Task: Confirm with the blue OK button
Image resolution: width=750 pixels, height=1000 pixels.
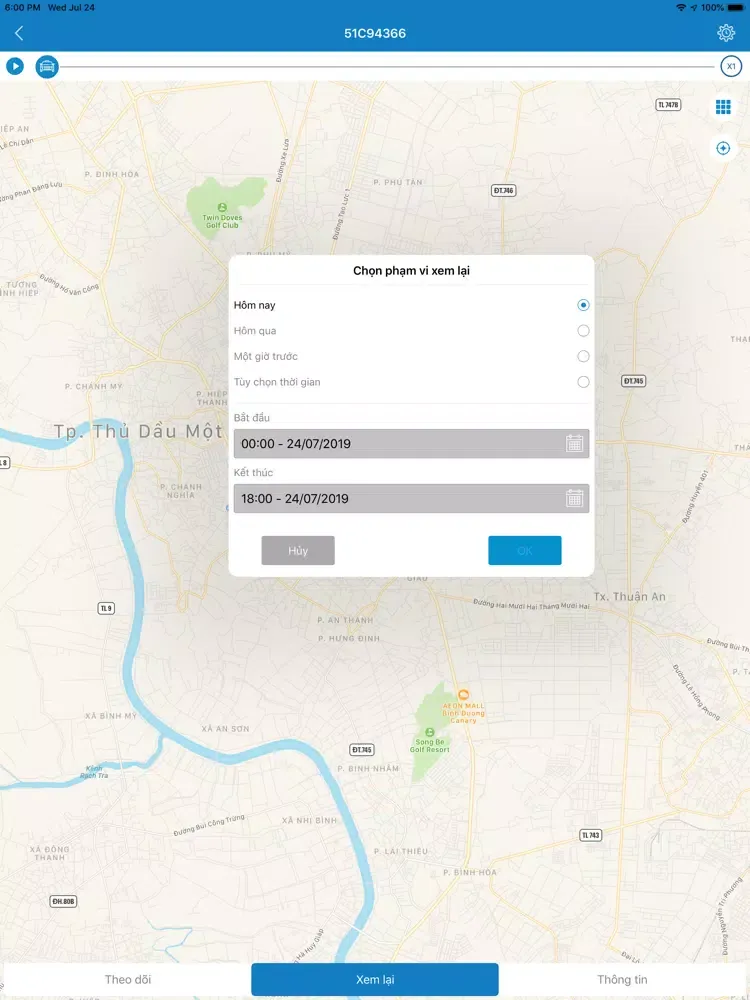Action: click(x=524, y=551)
